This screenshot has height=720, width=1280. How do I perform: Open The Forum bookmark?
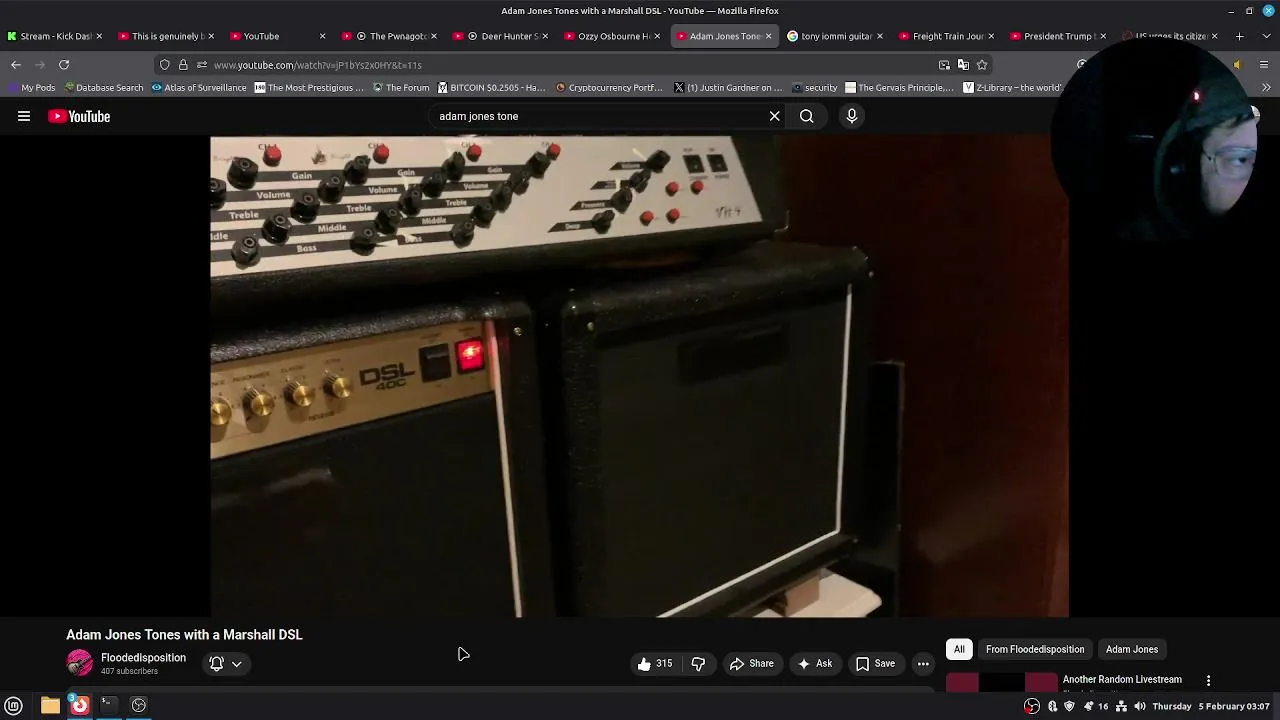(x=401, y=87)
